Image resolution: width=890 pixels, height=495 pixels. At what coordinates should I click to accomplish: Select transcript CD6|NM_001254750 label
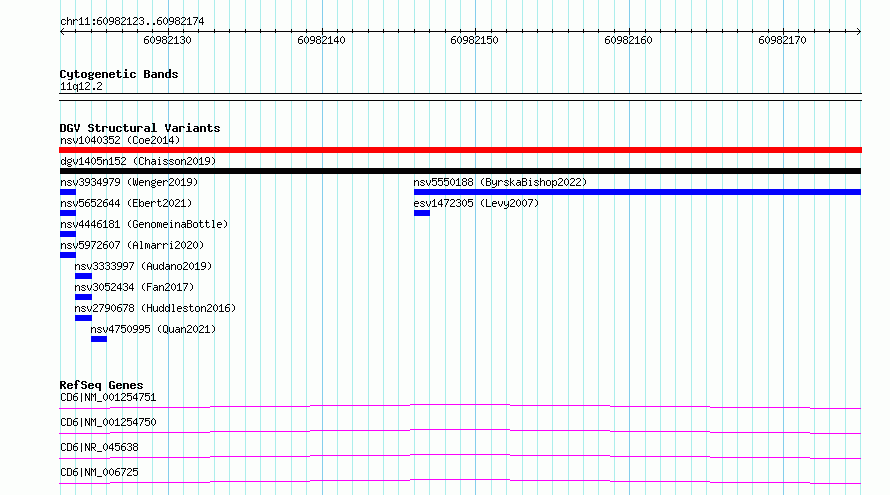[x=108, y=422]
